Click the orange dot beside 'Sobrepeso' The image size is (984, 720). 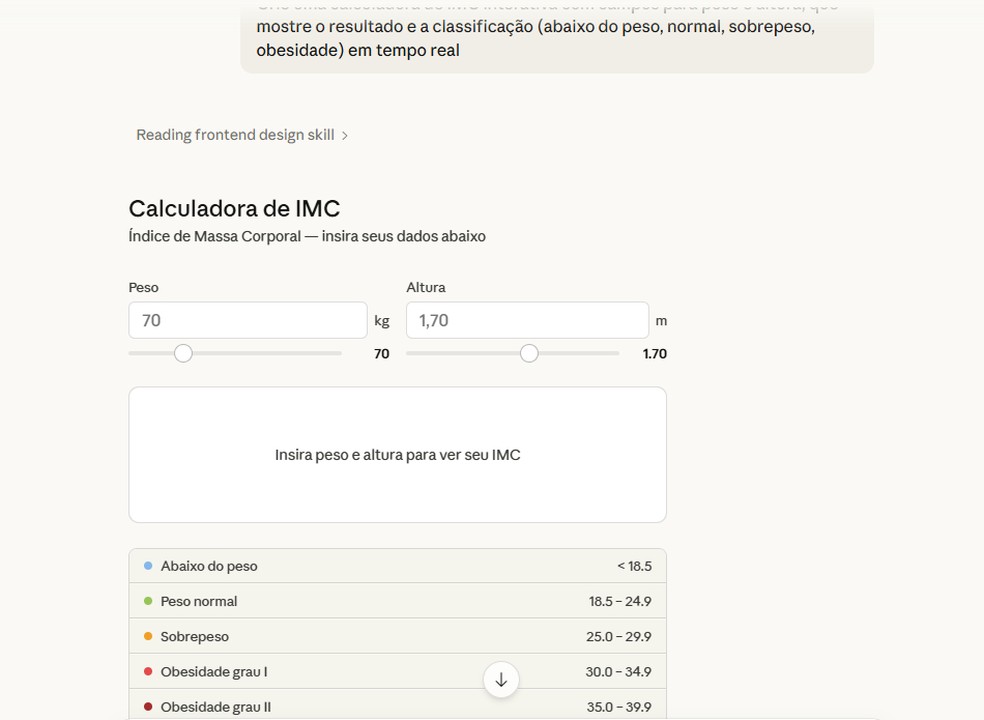click(x=148, y=636)
